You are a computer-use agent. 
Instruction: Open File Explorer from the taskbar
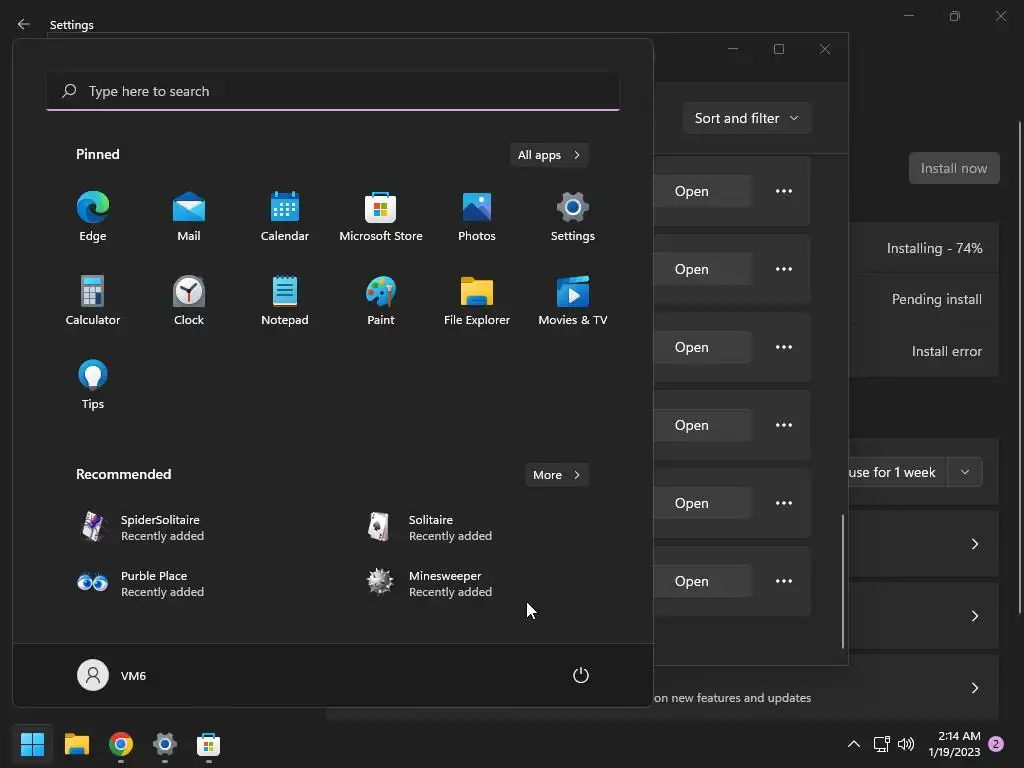76,744
